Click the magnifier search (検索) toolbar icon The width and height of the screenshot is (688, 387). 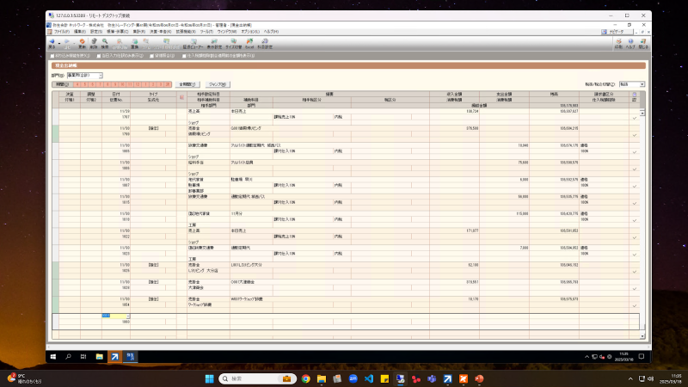tap(104, 43)
